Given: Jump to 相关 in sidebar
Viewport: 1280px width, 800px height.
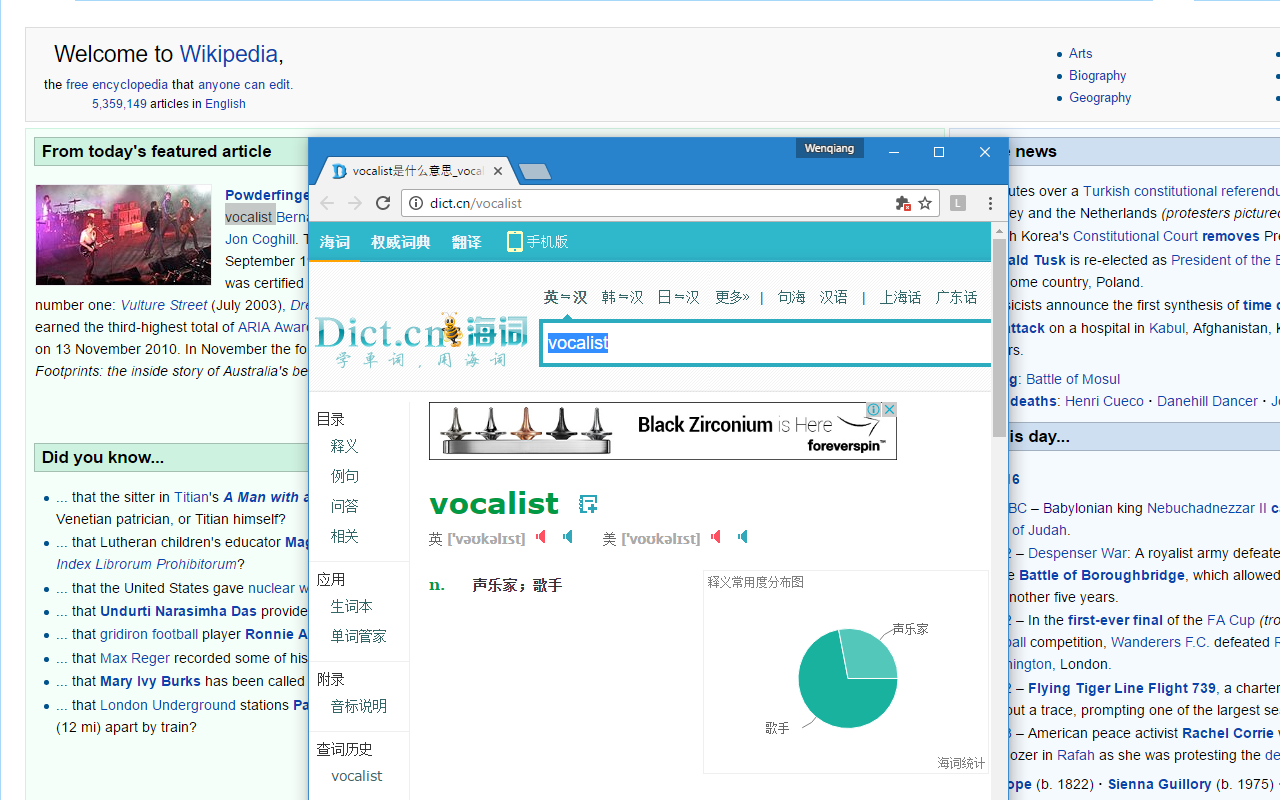Looking at the screenshot, I should pyautogui.click(x=345, y=536).
